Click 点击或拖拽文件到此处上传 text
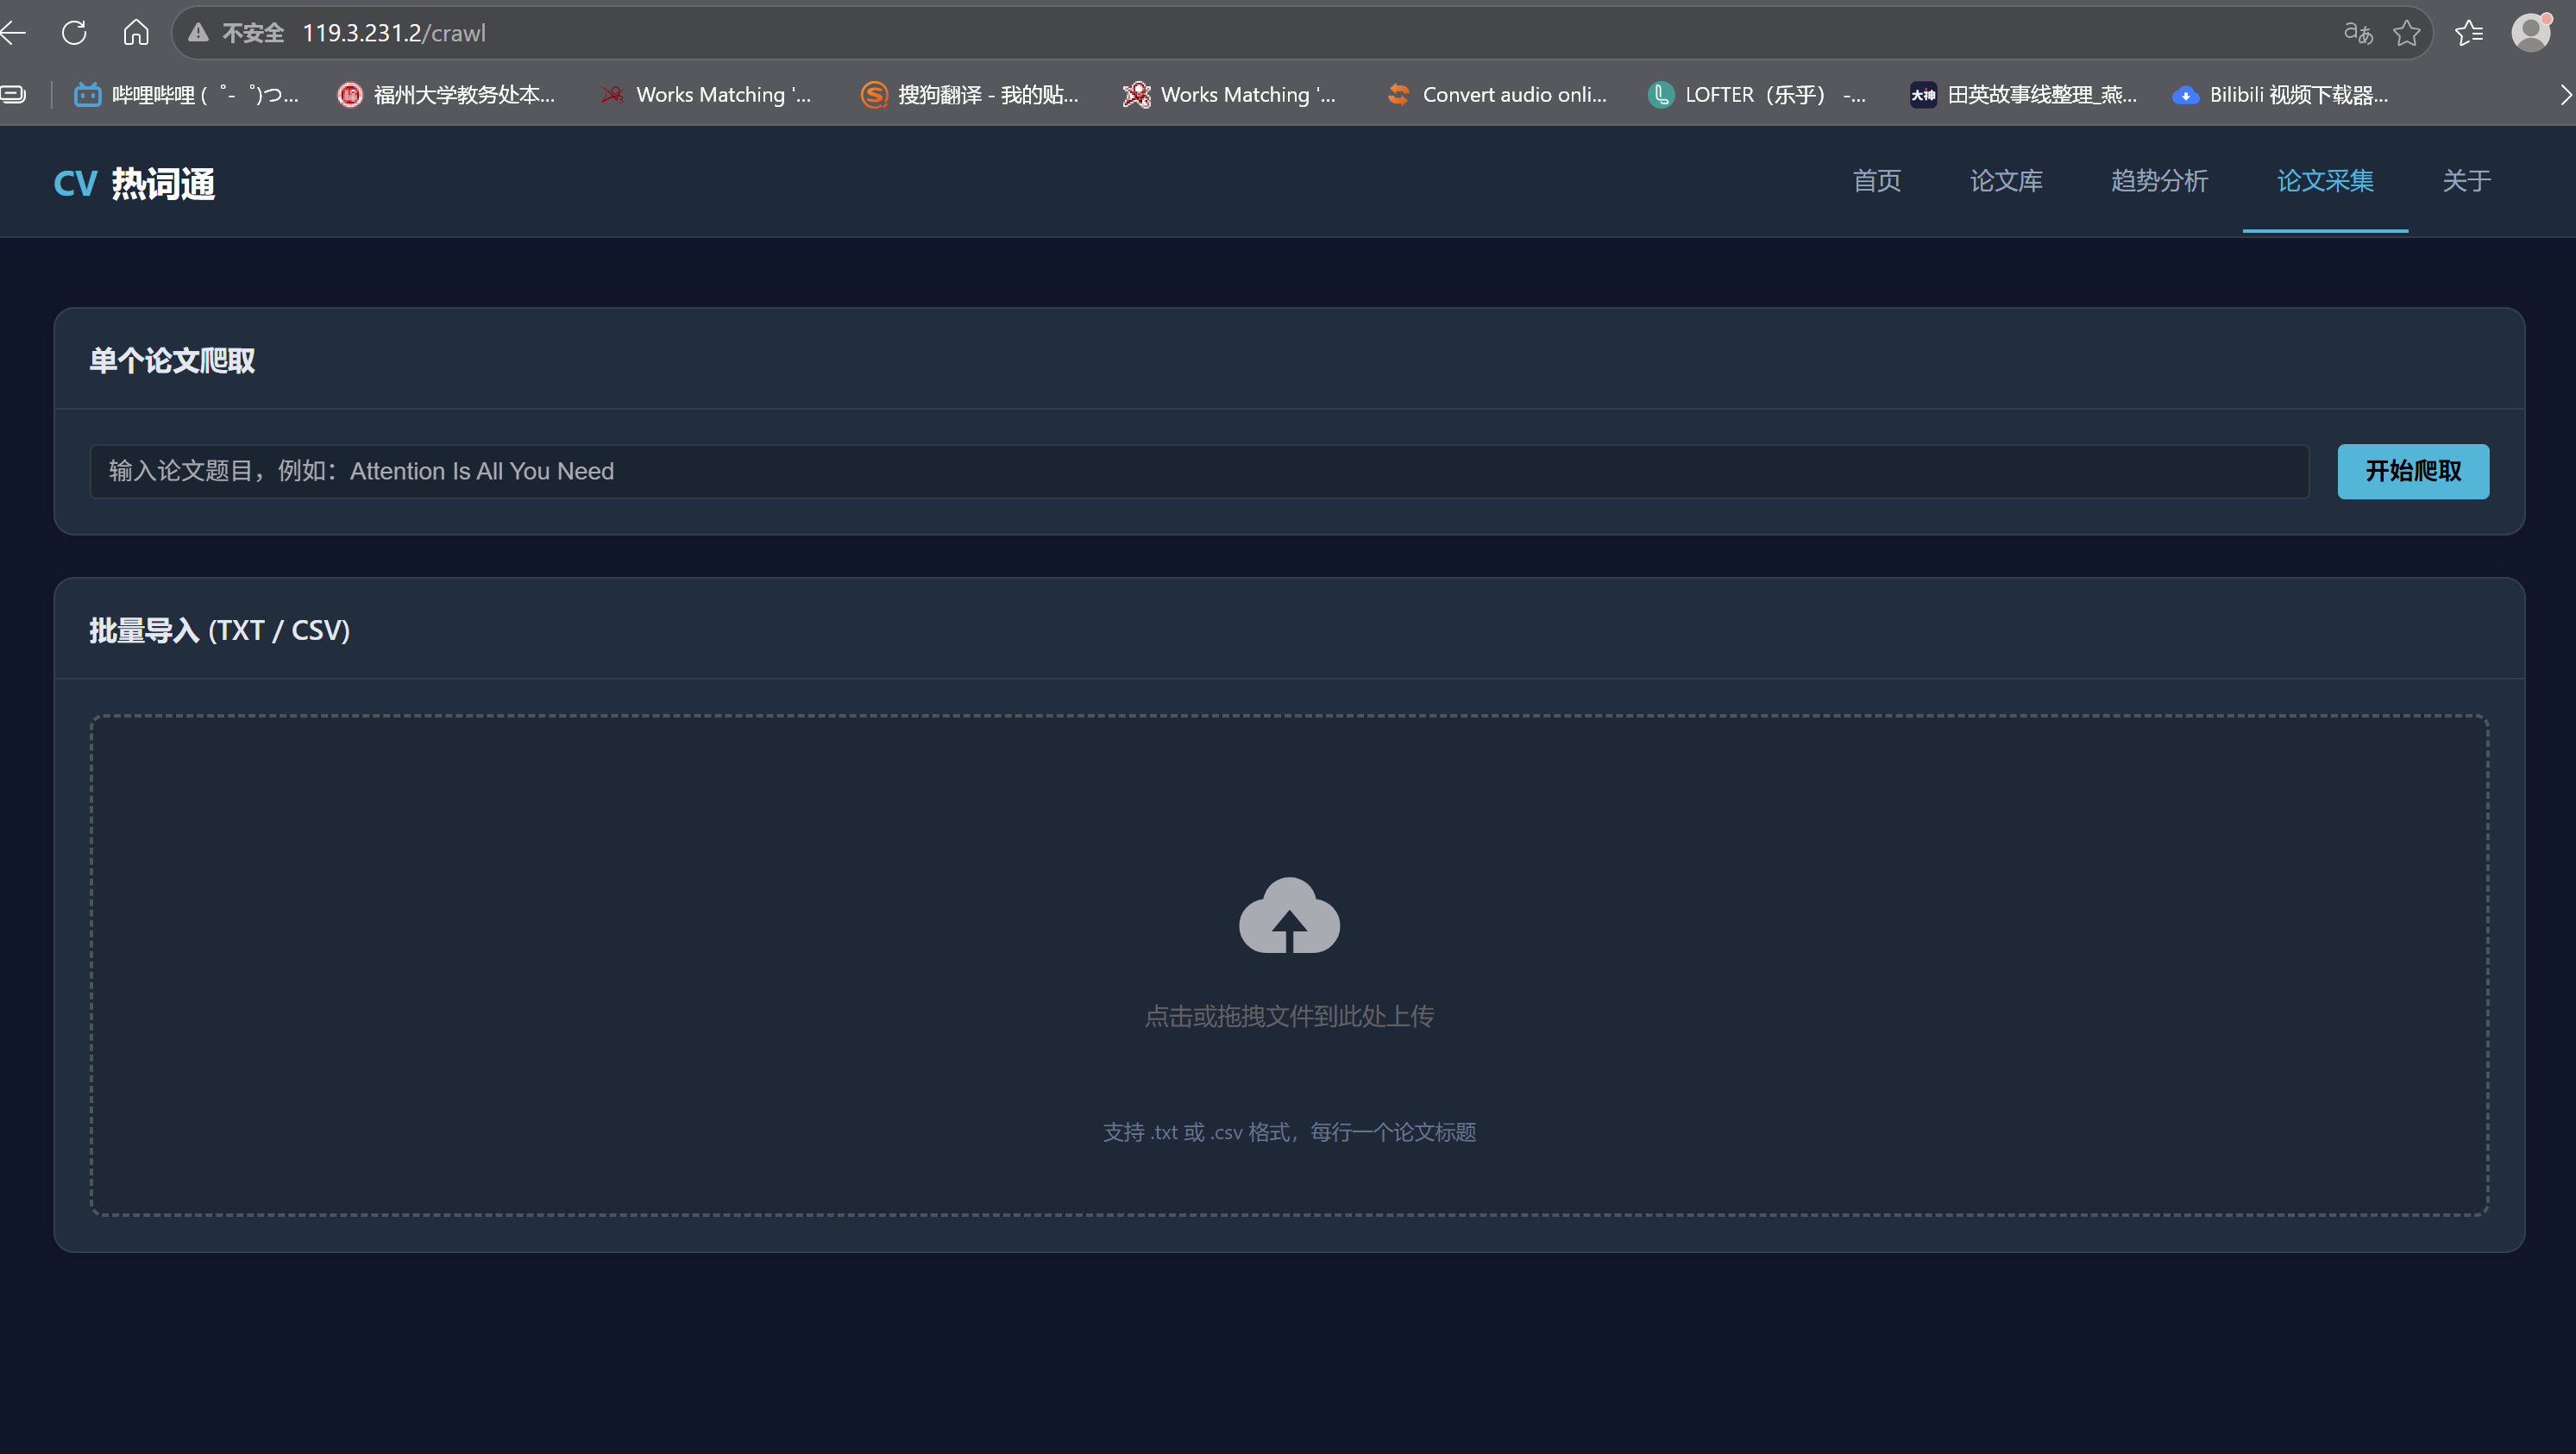The image size is (2576, 1454). [1289, 1016]
